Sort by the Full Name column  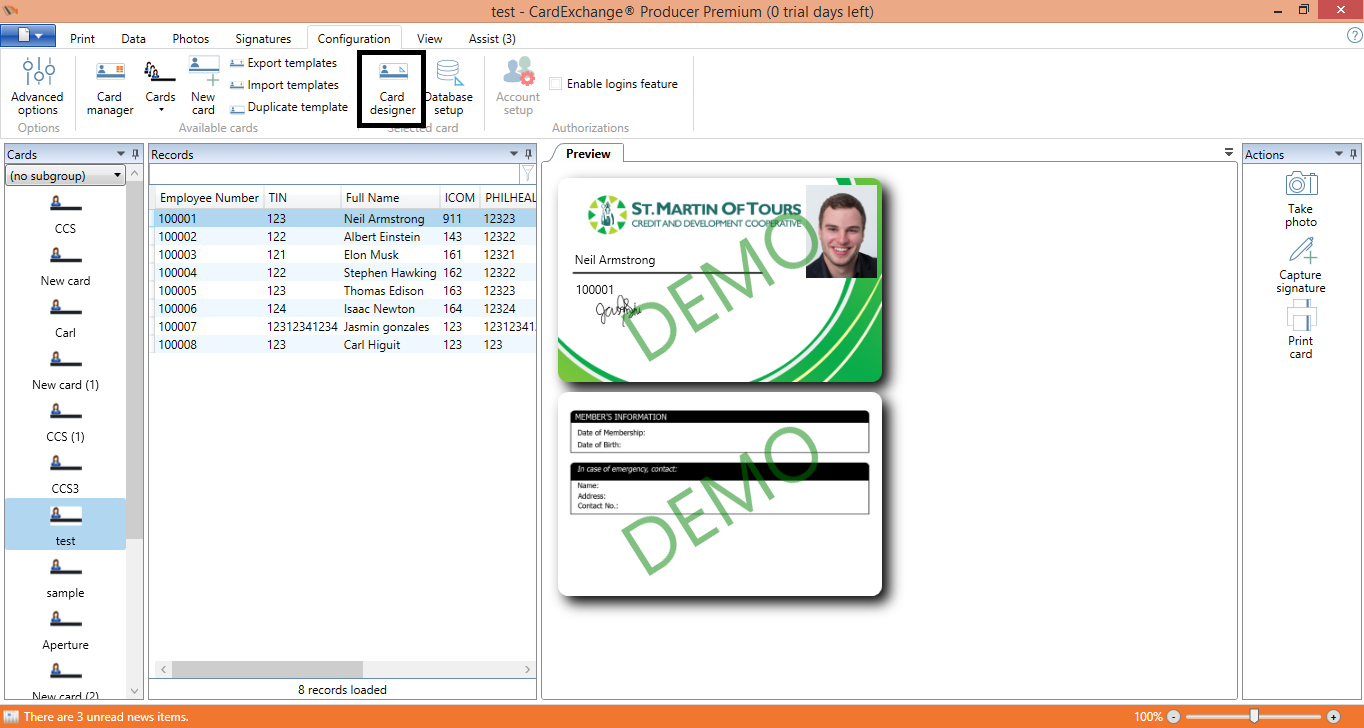pyautogui.click(x=390, y=198)
